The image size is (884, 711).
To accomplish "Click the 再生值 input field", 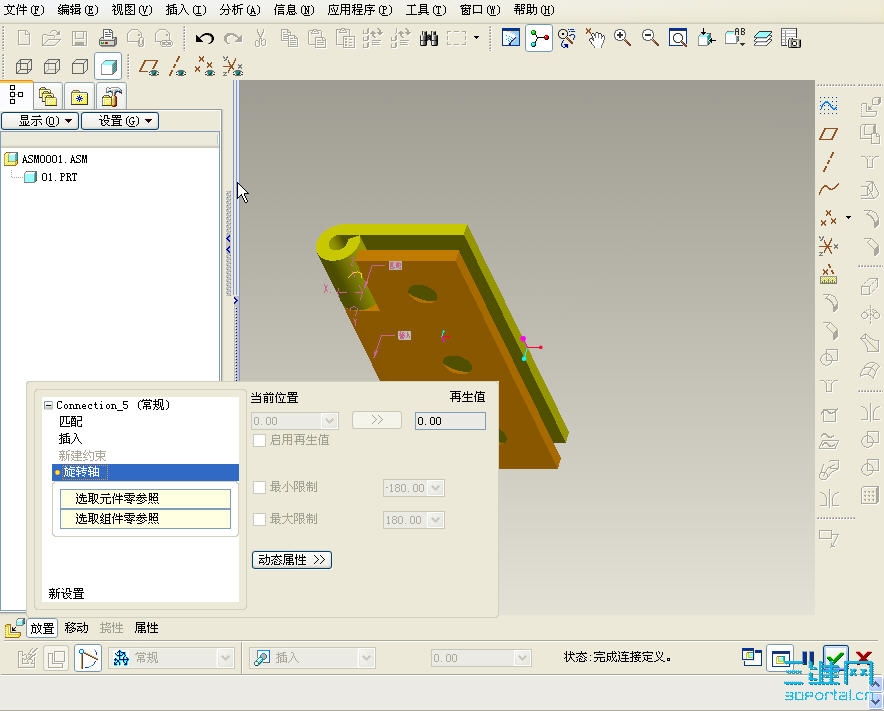I will pyautogui.click(x=450, y=421).
